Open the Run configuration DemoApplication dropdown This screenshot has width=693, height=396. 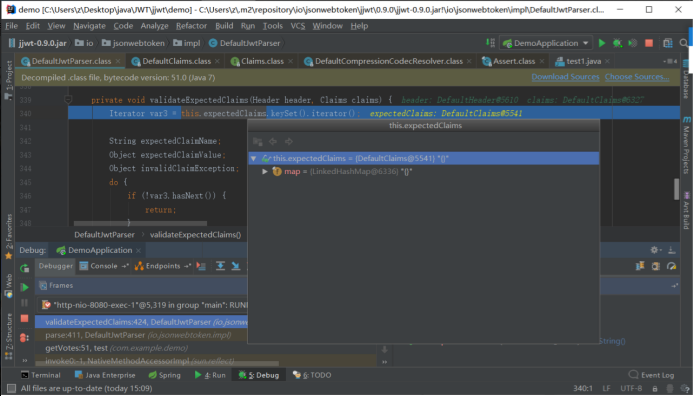pos(546,43)
